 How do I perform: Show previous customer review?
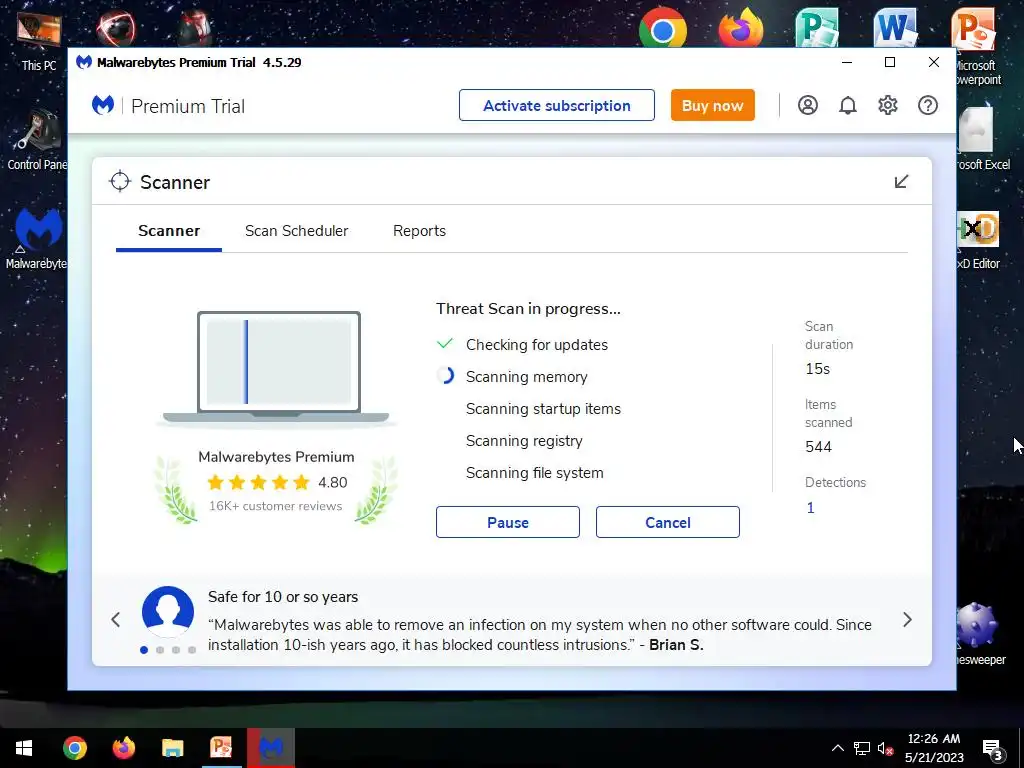(x=116, y=620)
